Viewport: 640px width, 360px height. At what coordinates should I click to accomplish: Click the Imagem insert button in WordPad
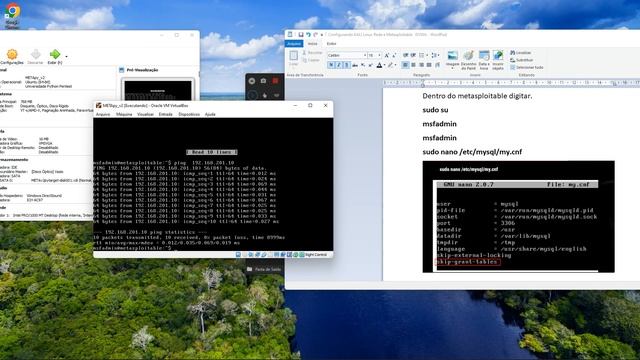(452, 60)
